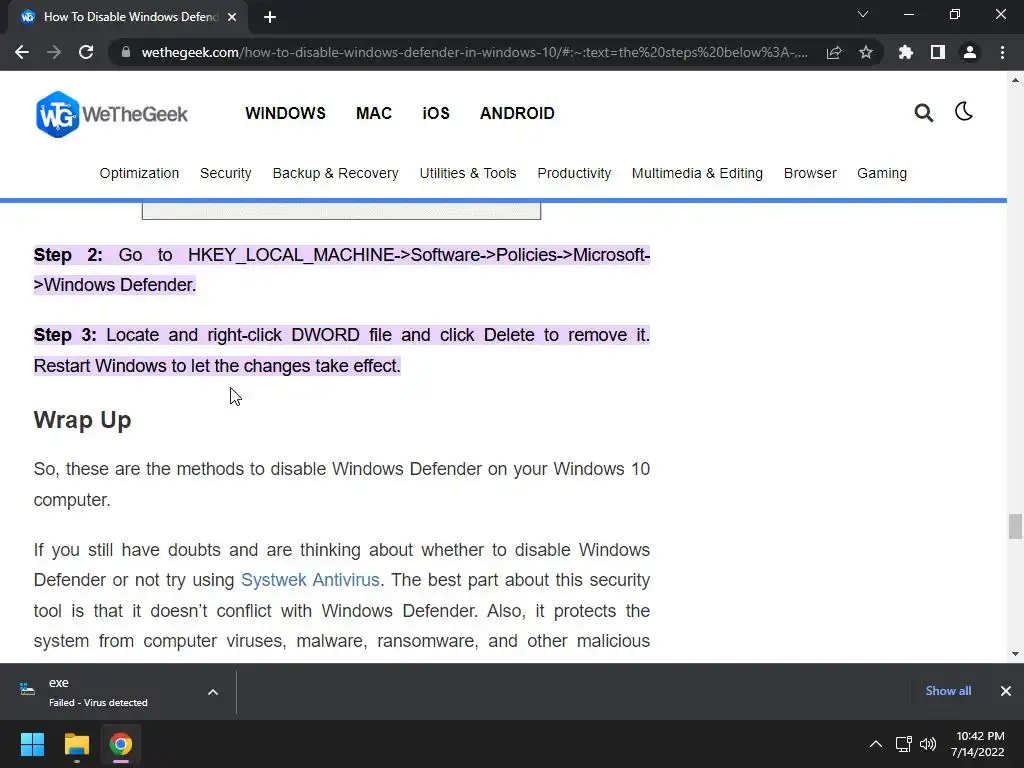Click the padlock site info icon
The image size is (1024, 768).
coord(125,52)
